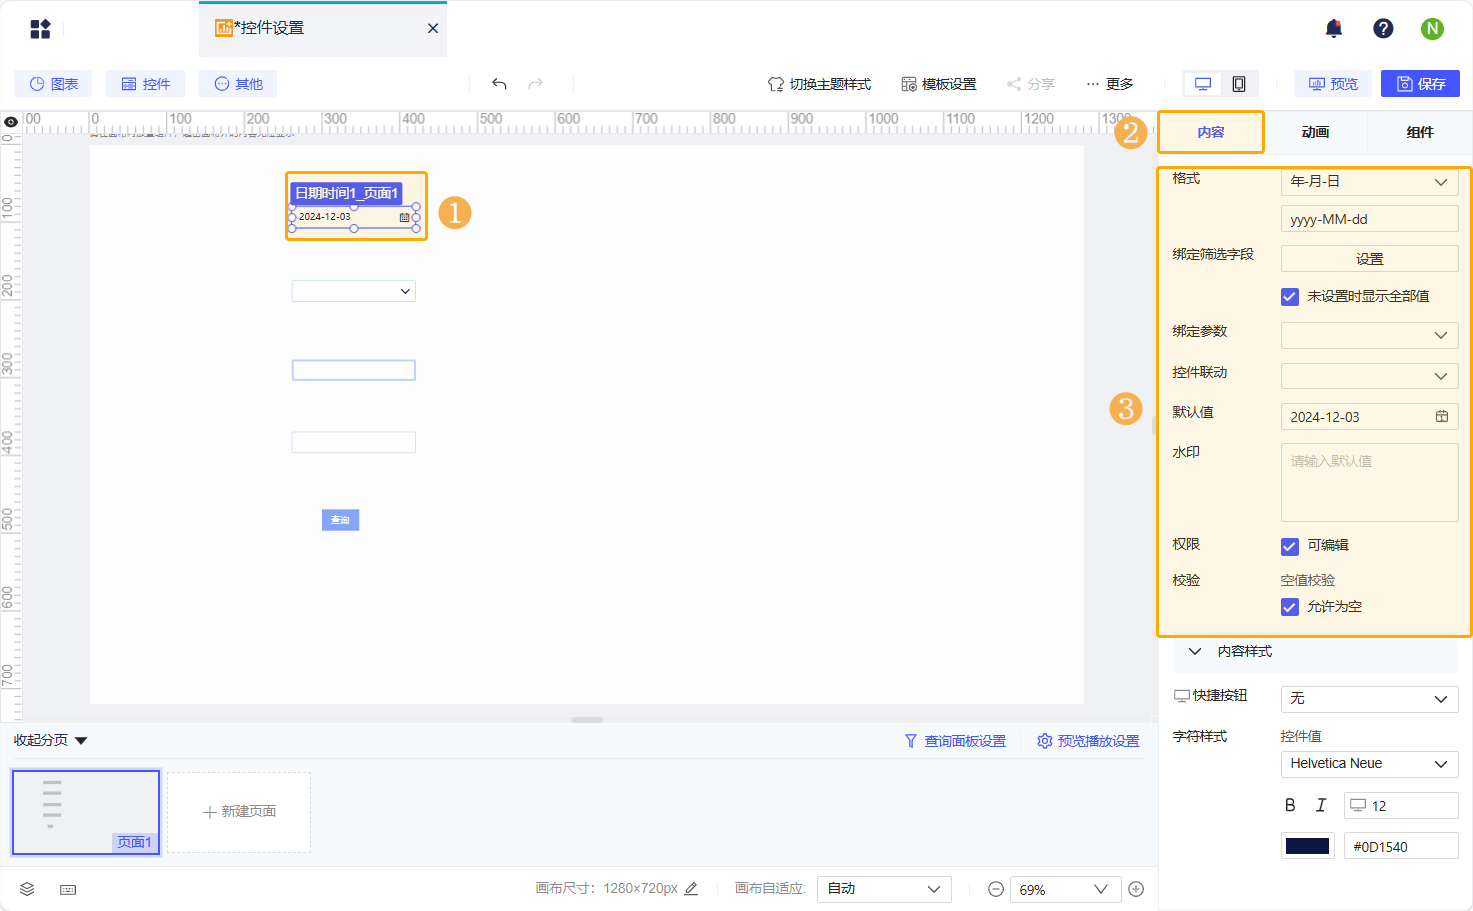The height and width of the screenshot is (911, 1473).
Task: Edit canvas size pencil icon
Action: tap(691, 888)
